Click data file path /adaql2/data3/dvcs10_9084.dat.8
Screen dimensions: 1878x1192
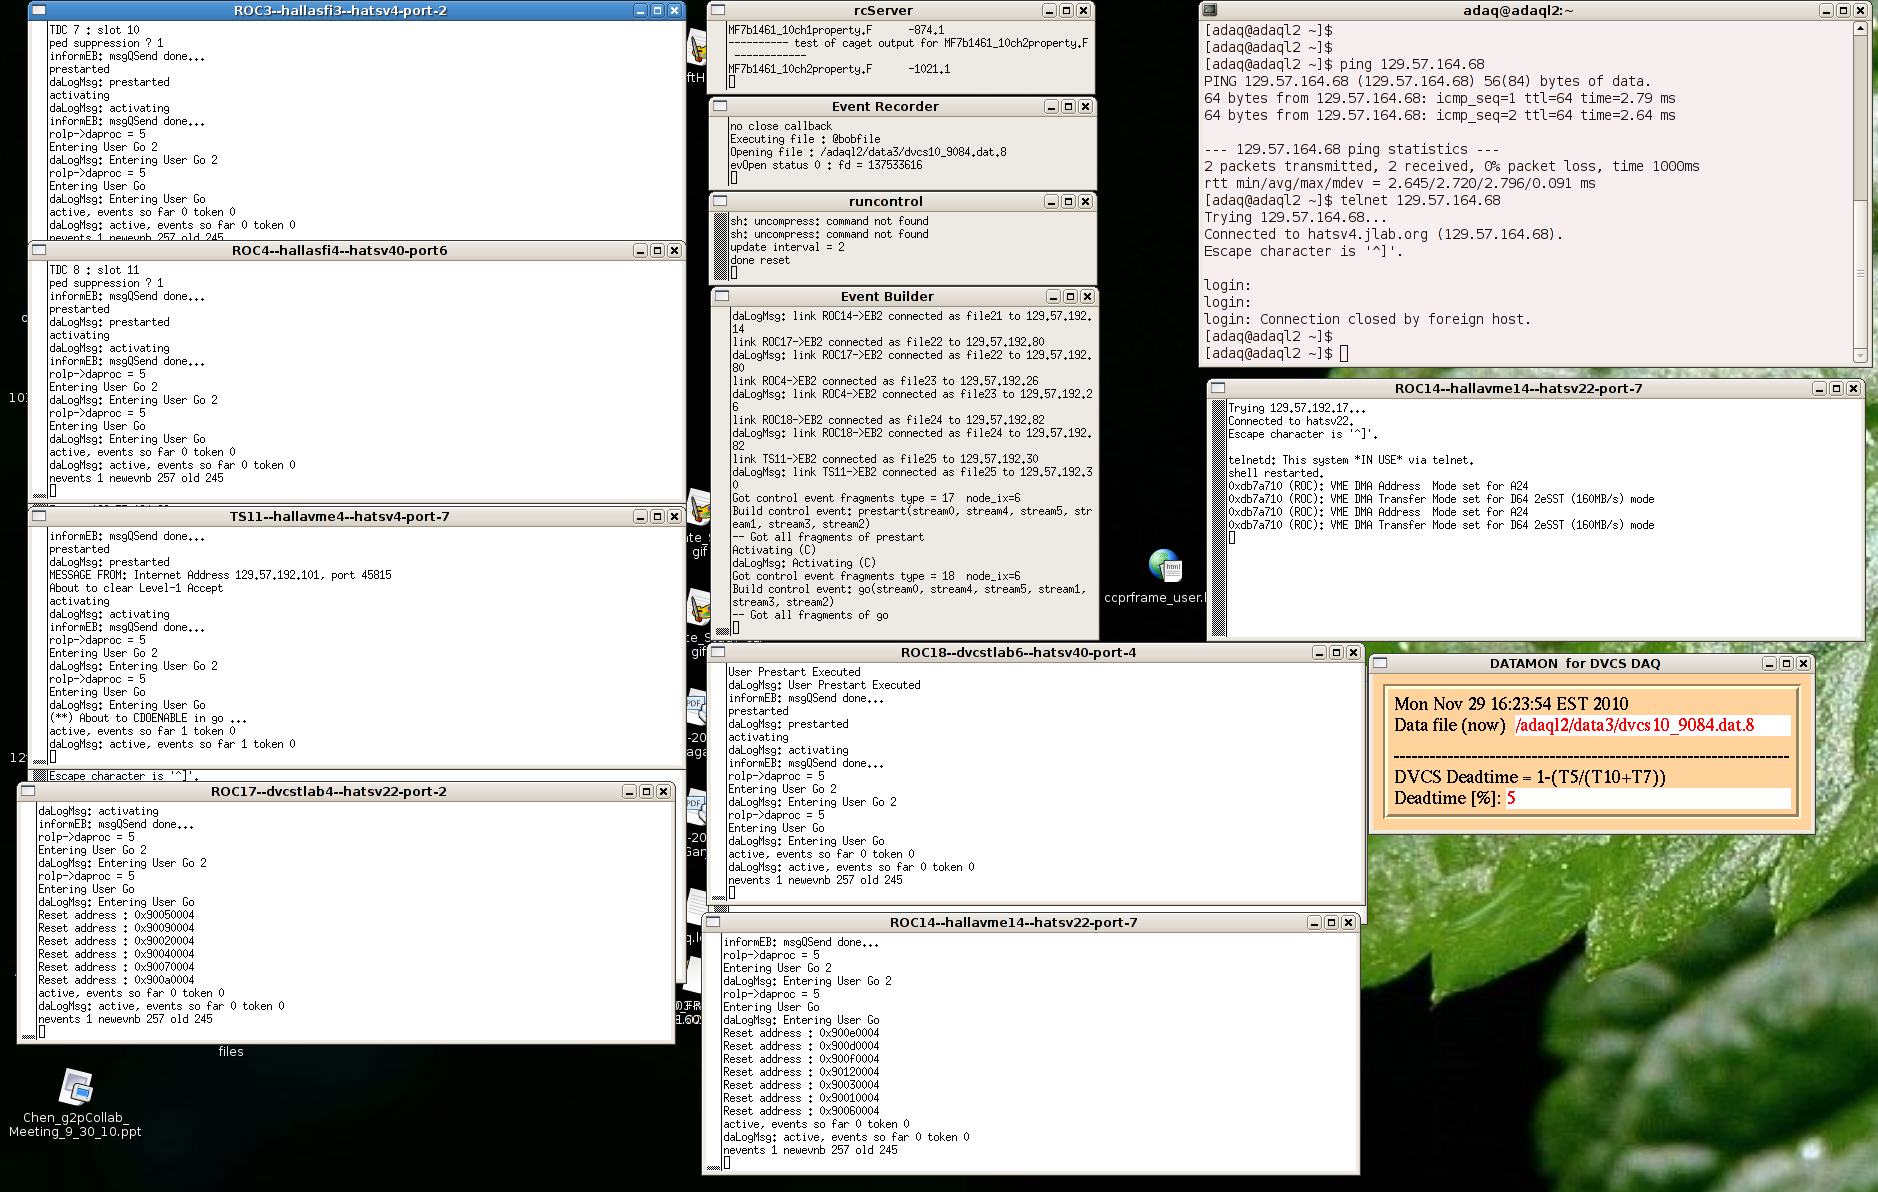click(1634, 725)
